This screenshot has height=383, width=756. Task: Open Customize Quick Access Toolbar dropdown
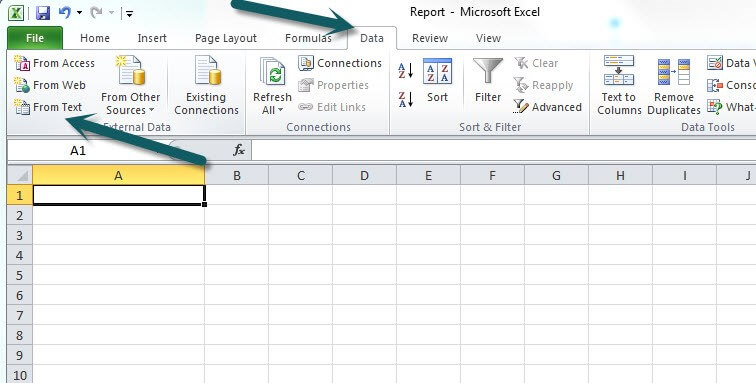(129, 14)
